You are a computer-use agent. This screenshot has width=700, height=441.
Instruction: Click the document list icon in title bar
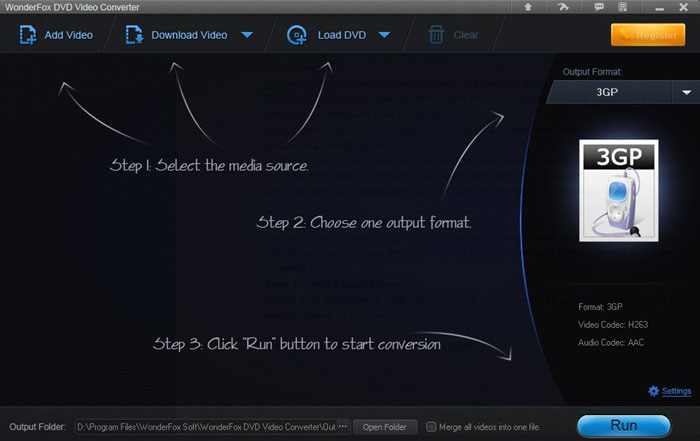623,7
